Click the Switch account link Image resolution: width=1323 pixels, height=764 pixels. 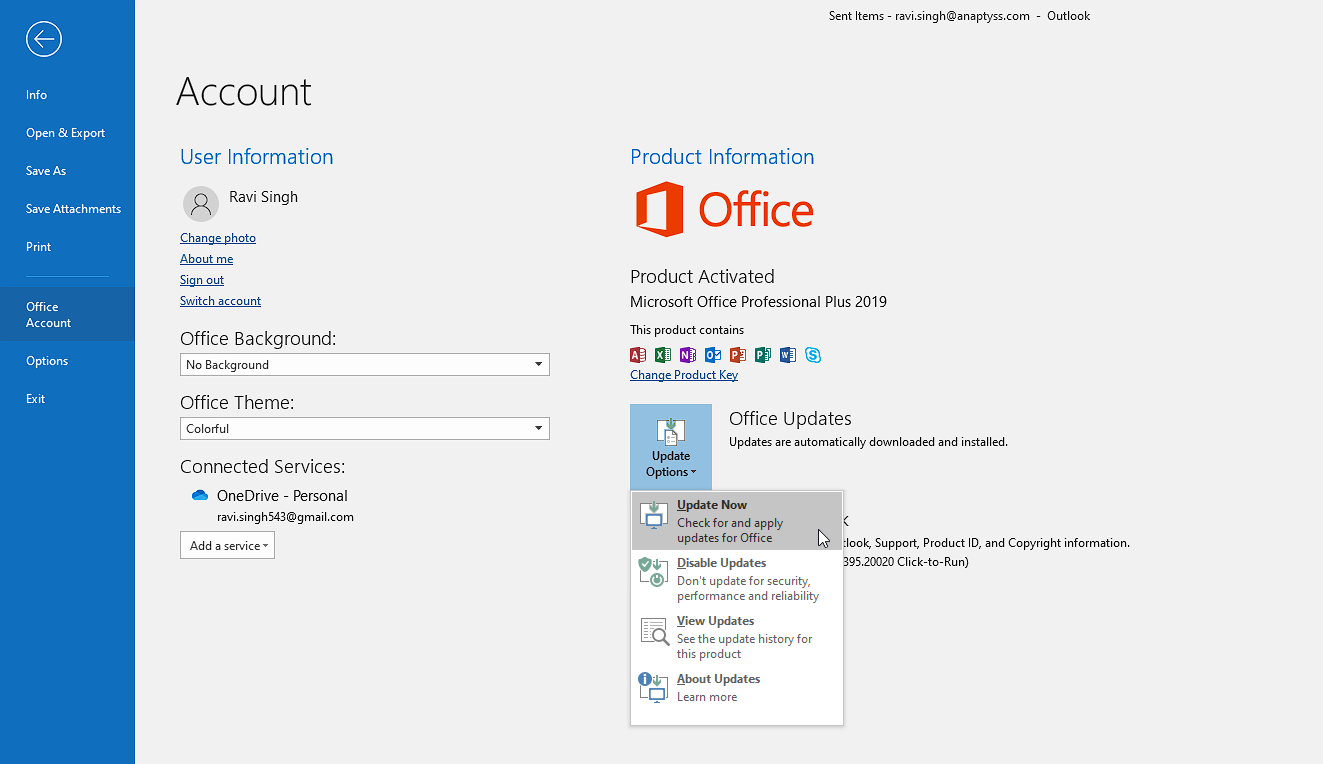point(220,301)
